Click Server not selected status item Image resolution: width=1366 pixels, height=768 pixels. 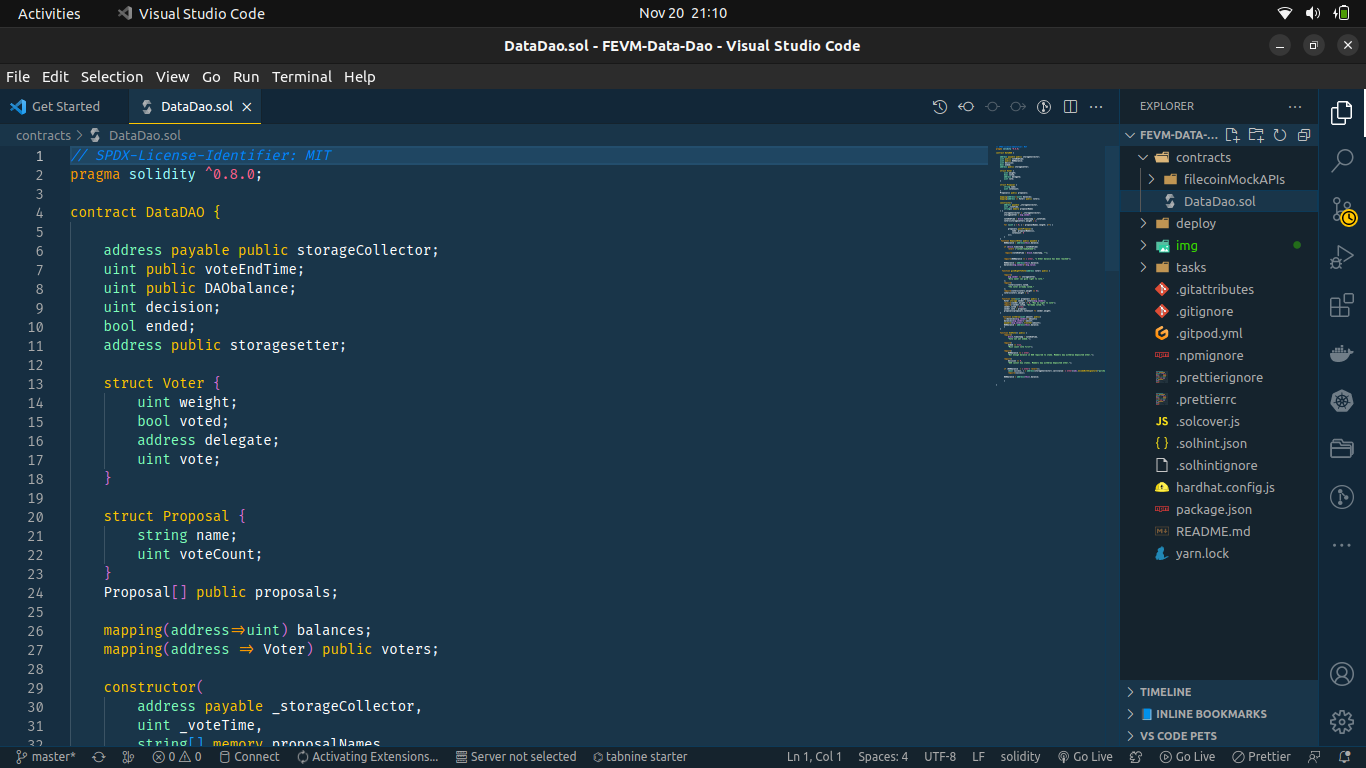point(515,757)
